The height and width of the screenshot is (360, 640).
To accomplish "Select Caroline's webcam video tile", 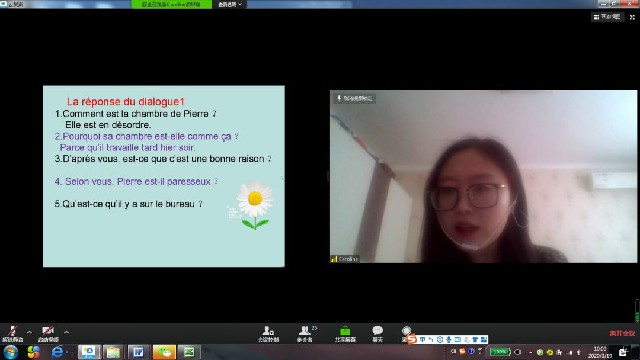I will coord(483,176).
